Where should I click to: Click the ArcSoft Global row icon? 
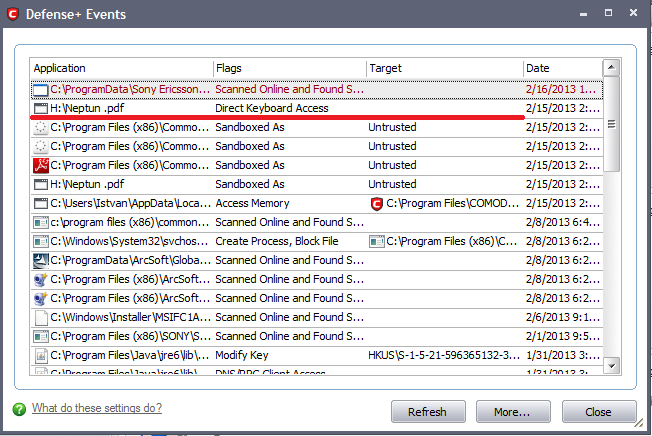tap(41, 260)
